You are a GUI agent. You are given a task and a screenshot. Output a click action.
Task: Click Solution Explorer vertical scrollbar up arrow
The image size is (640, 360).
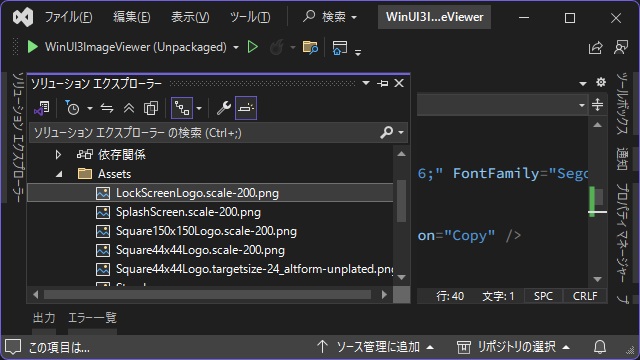tap(401, 154)
